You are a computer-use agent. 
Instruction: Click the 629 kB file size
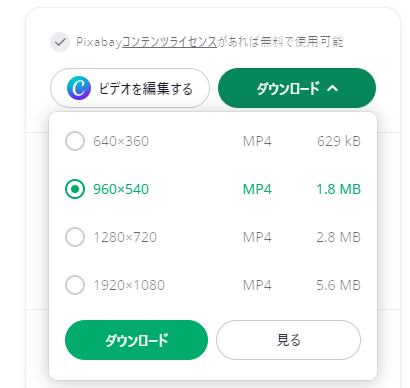339,141
